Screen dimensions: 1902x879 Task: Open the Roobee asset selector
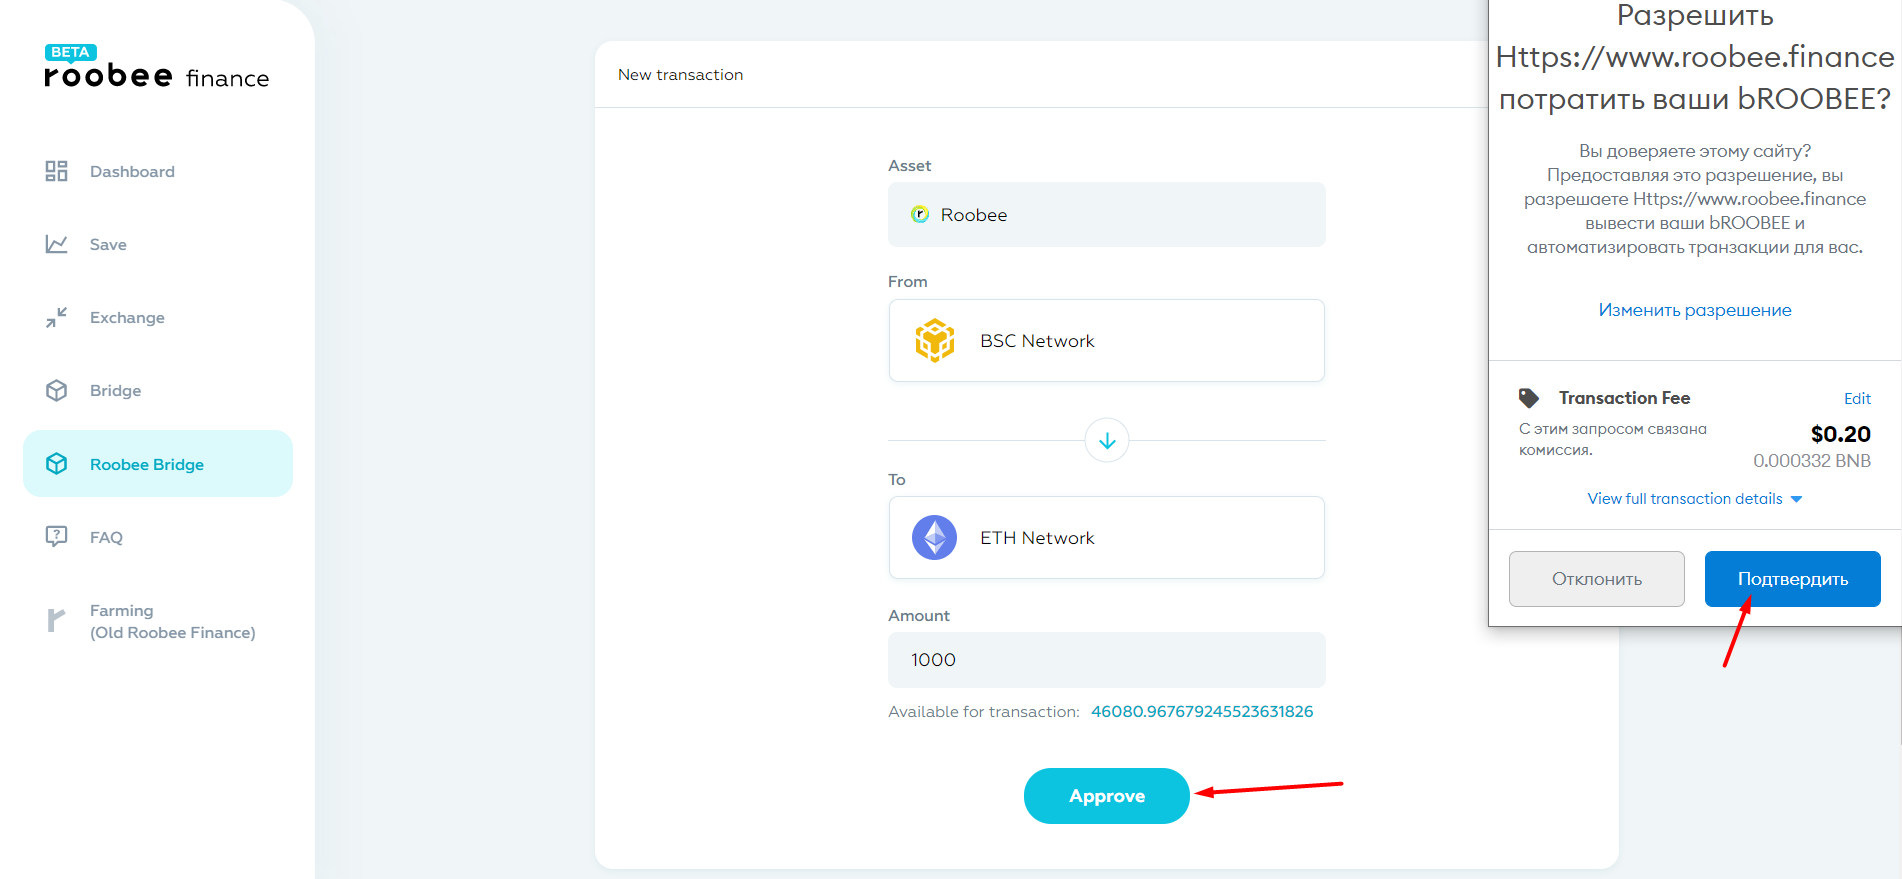point(1107,214)
